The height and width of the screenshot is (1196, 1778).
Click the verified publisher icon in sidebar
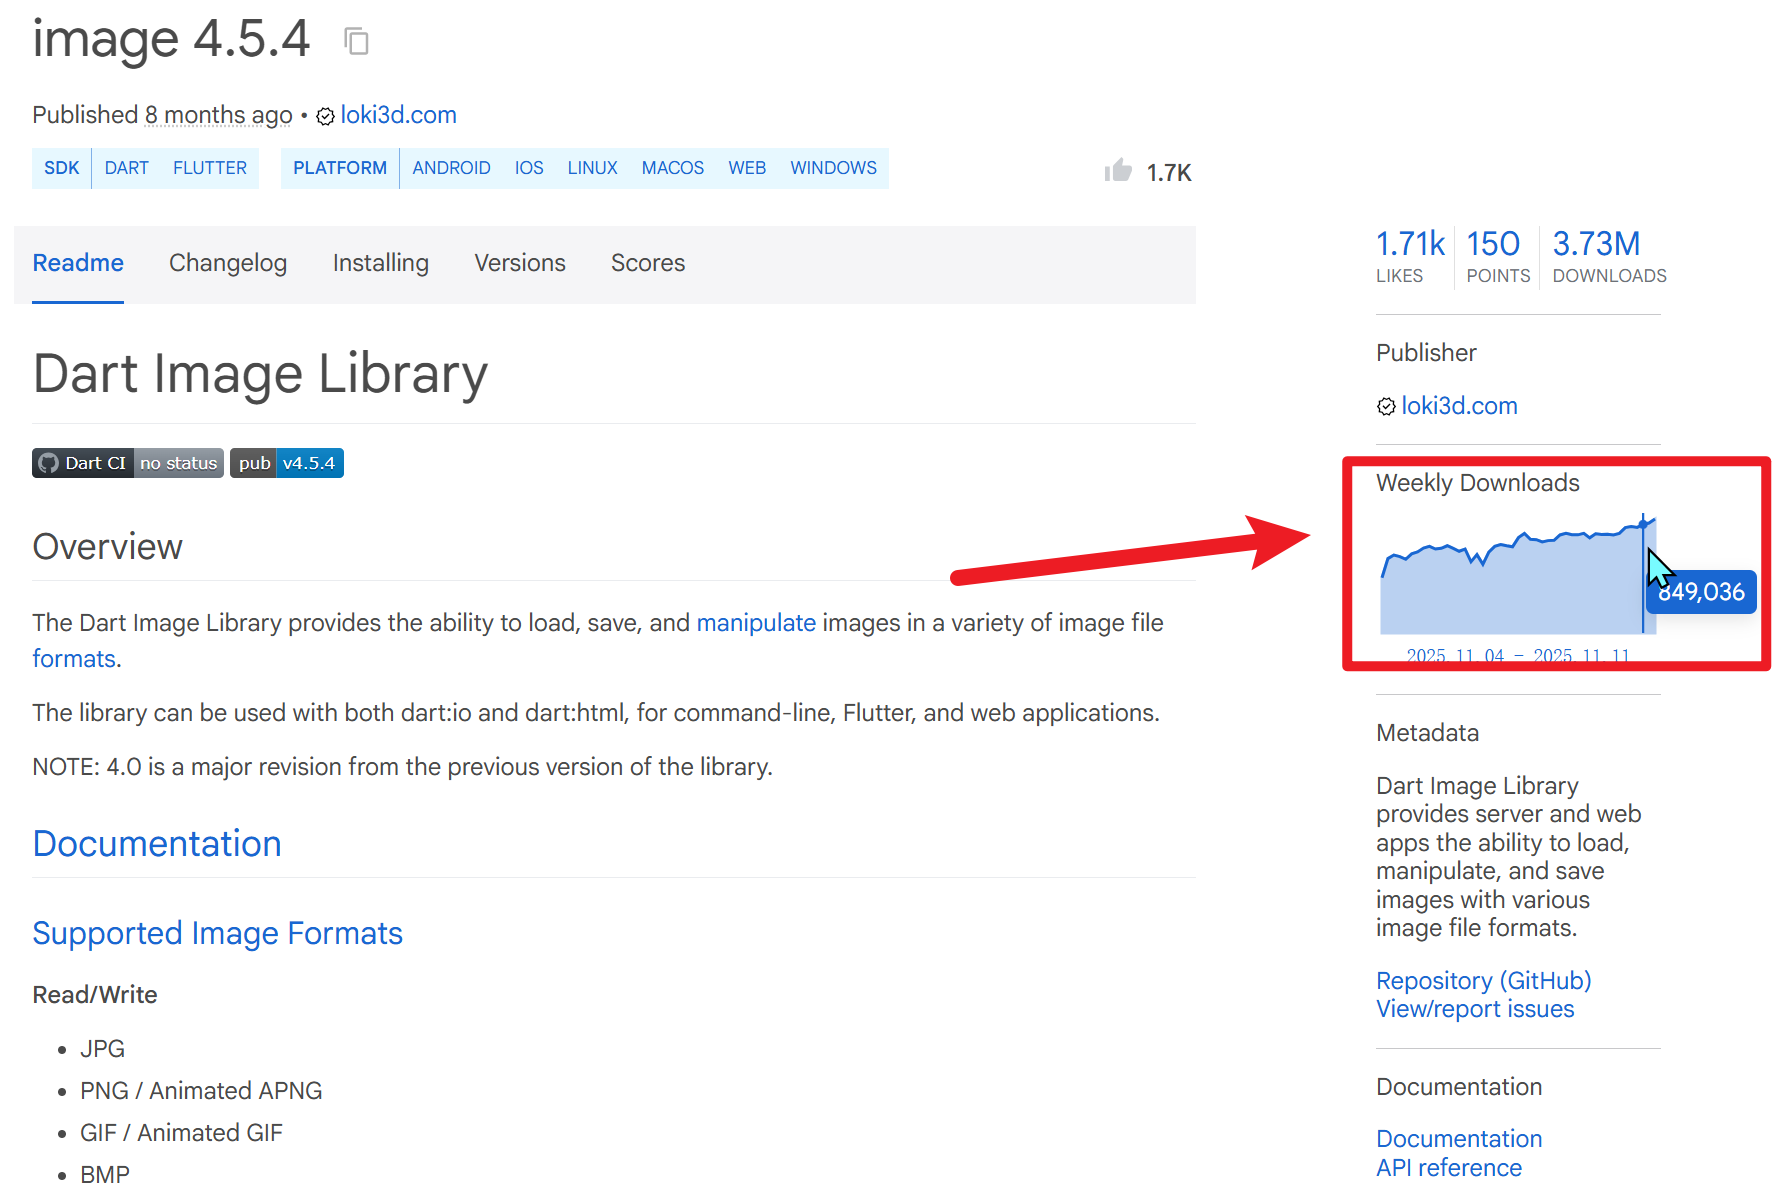pos(1386,406)
